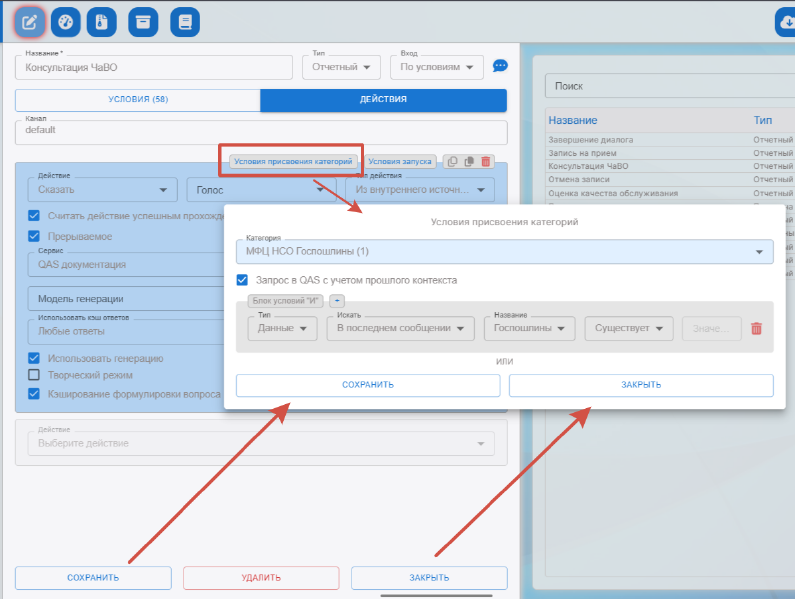Image resolution: width=795 pixels, height=599 pixels.
Task: Uncheck the Прерываемое checkbox
Action: 34,237
